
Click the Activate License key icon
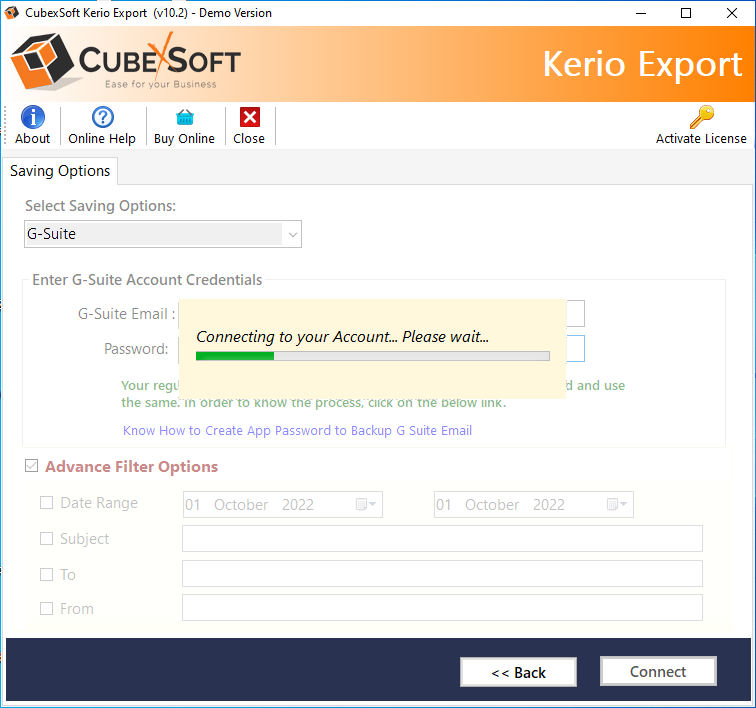pyautogui.click(x=702, y=117)
